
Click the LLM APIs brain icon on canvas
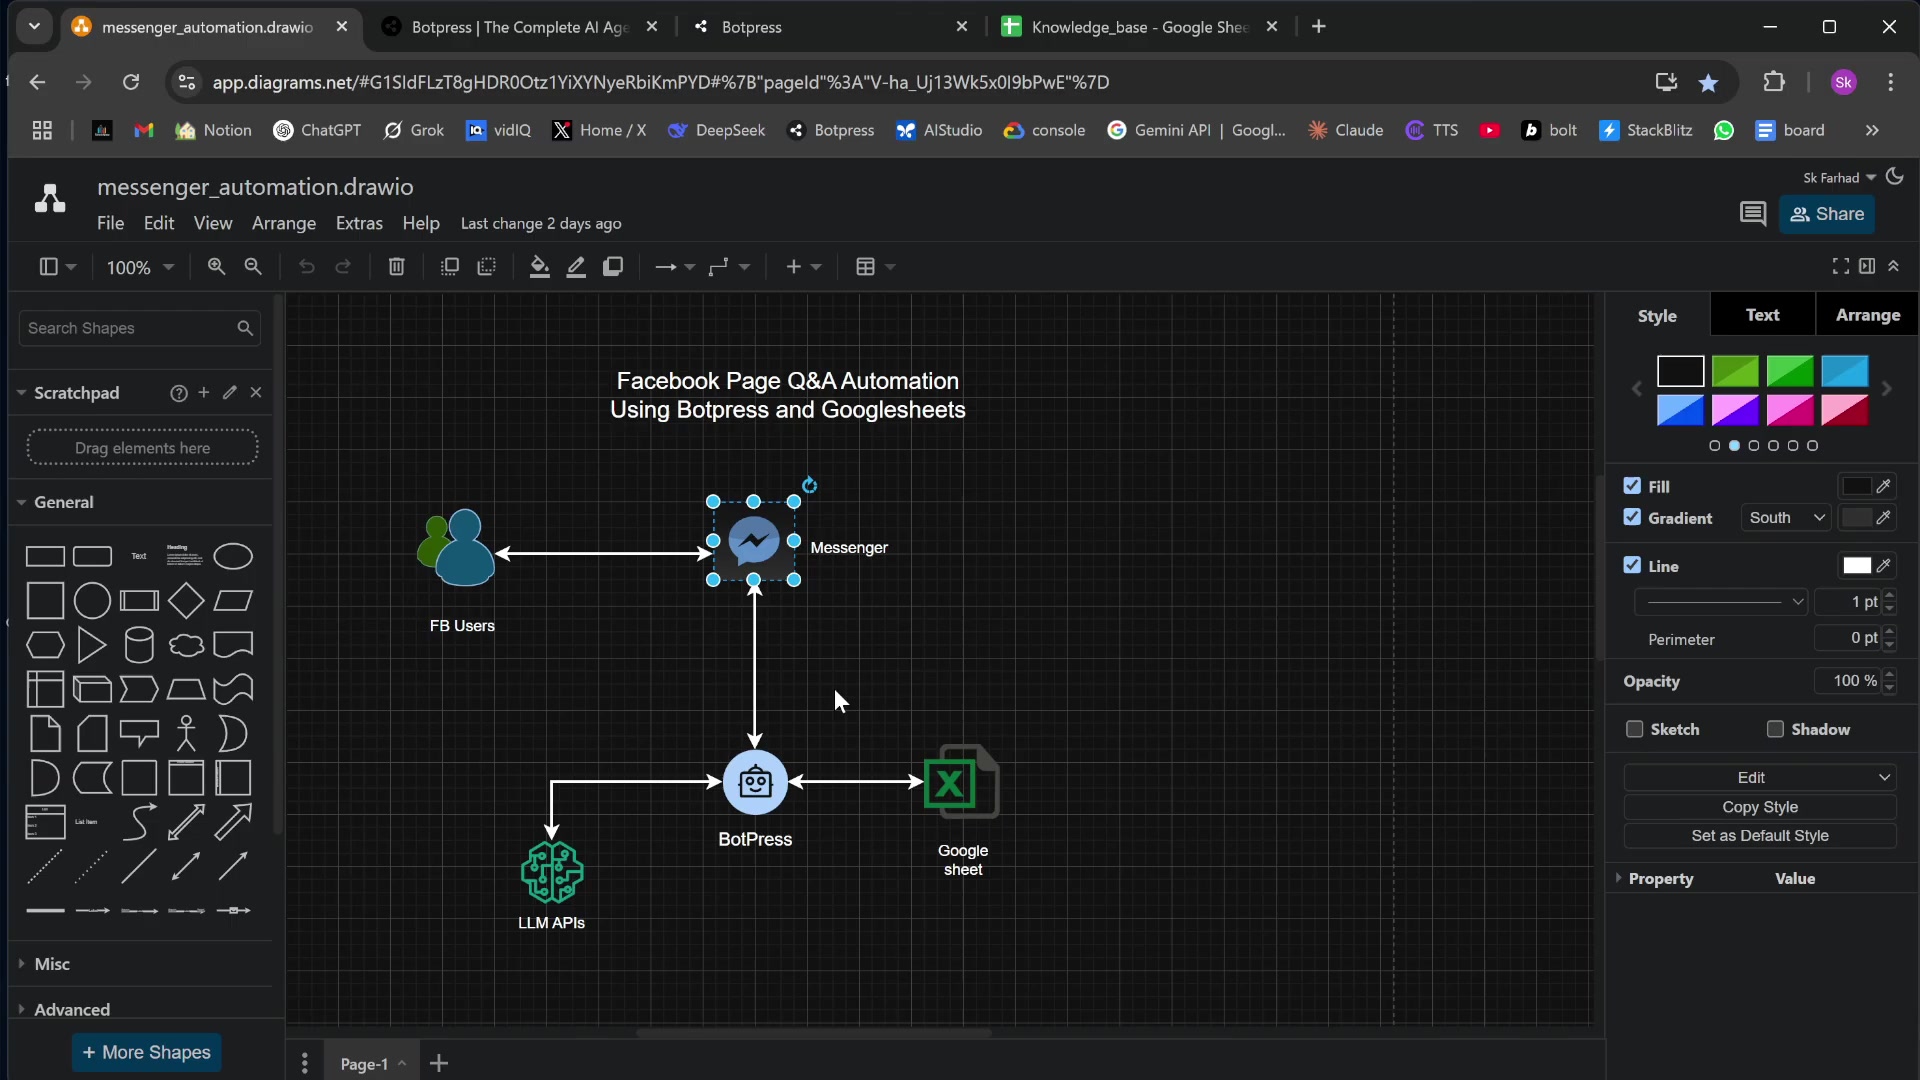(552, 872)
